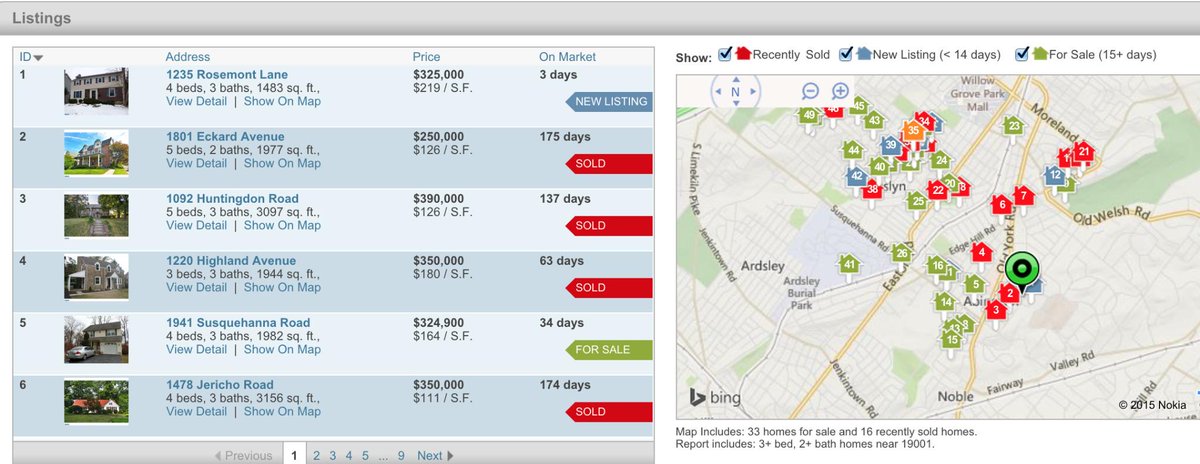Select map marker 5
Screen dimensions: 1200x464
975,285
